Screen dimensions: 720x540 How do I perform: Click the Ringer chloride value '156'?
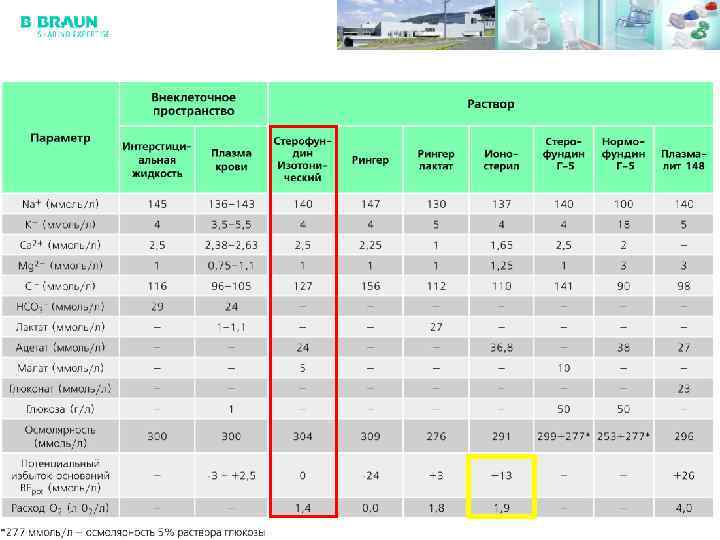click(370, 286)
